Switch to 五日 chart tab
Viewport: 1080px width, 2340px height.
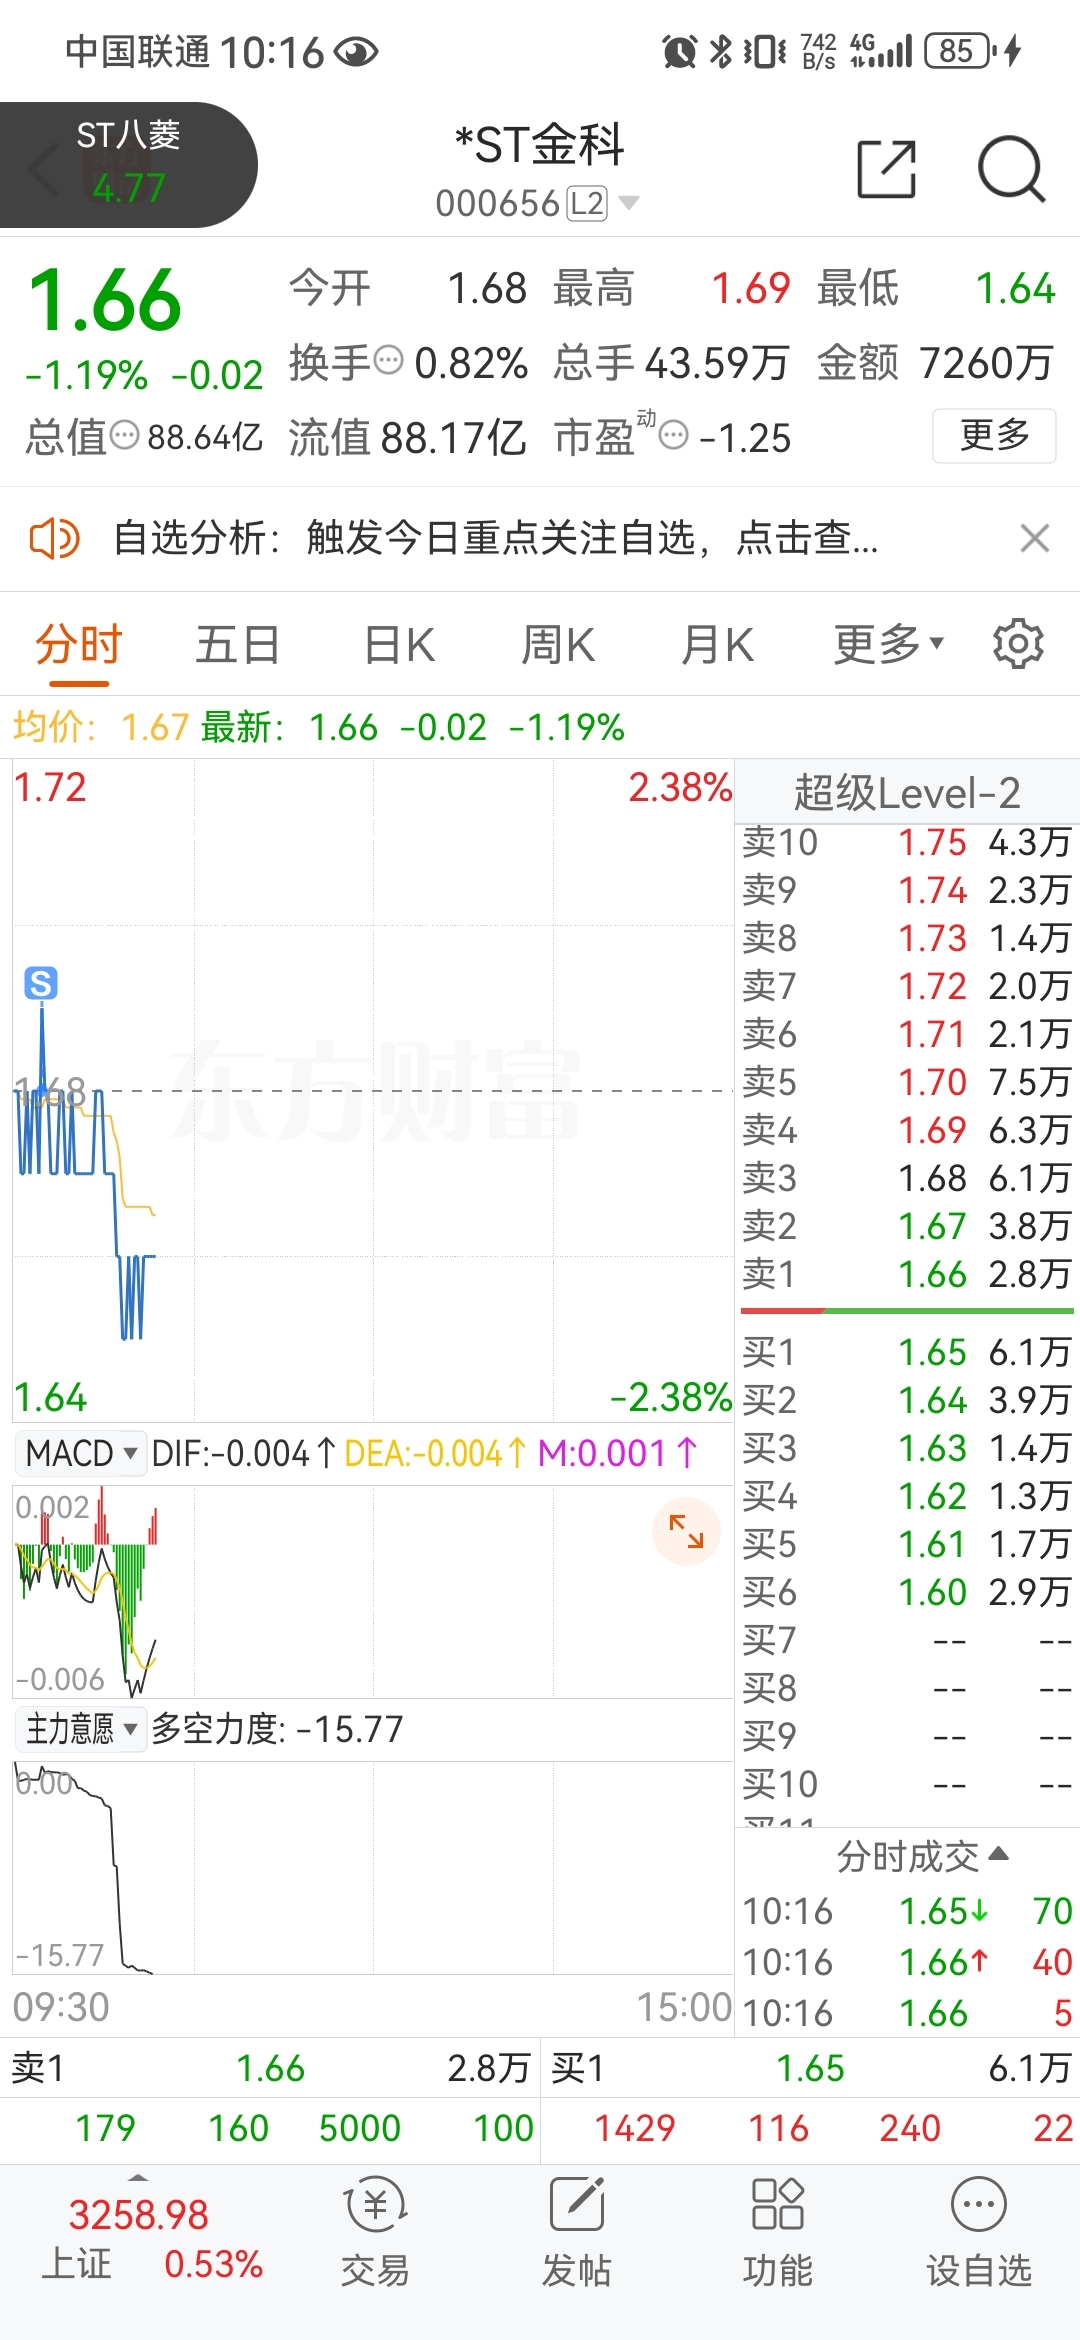pos(237,644)
